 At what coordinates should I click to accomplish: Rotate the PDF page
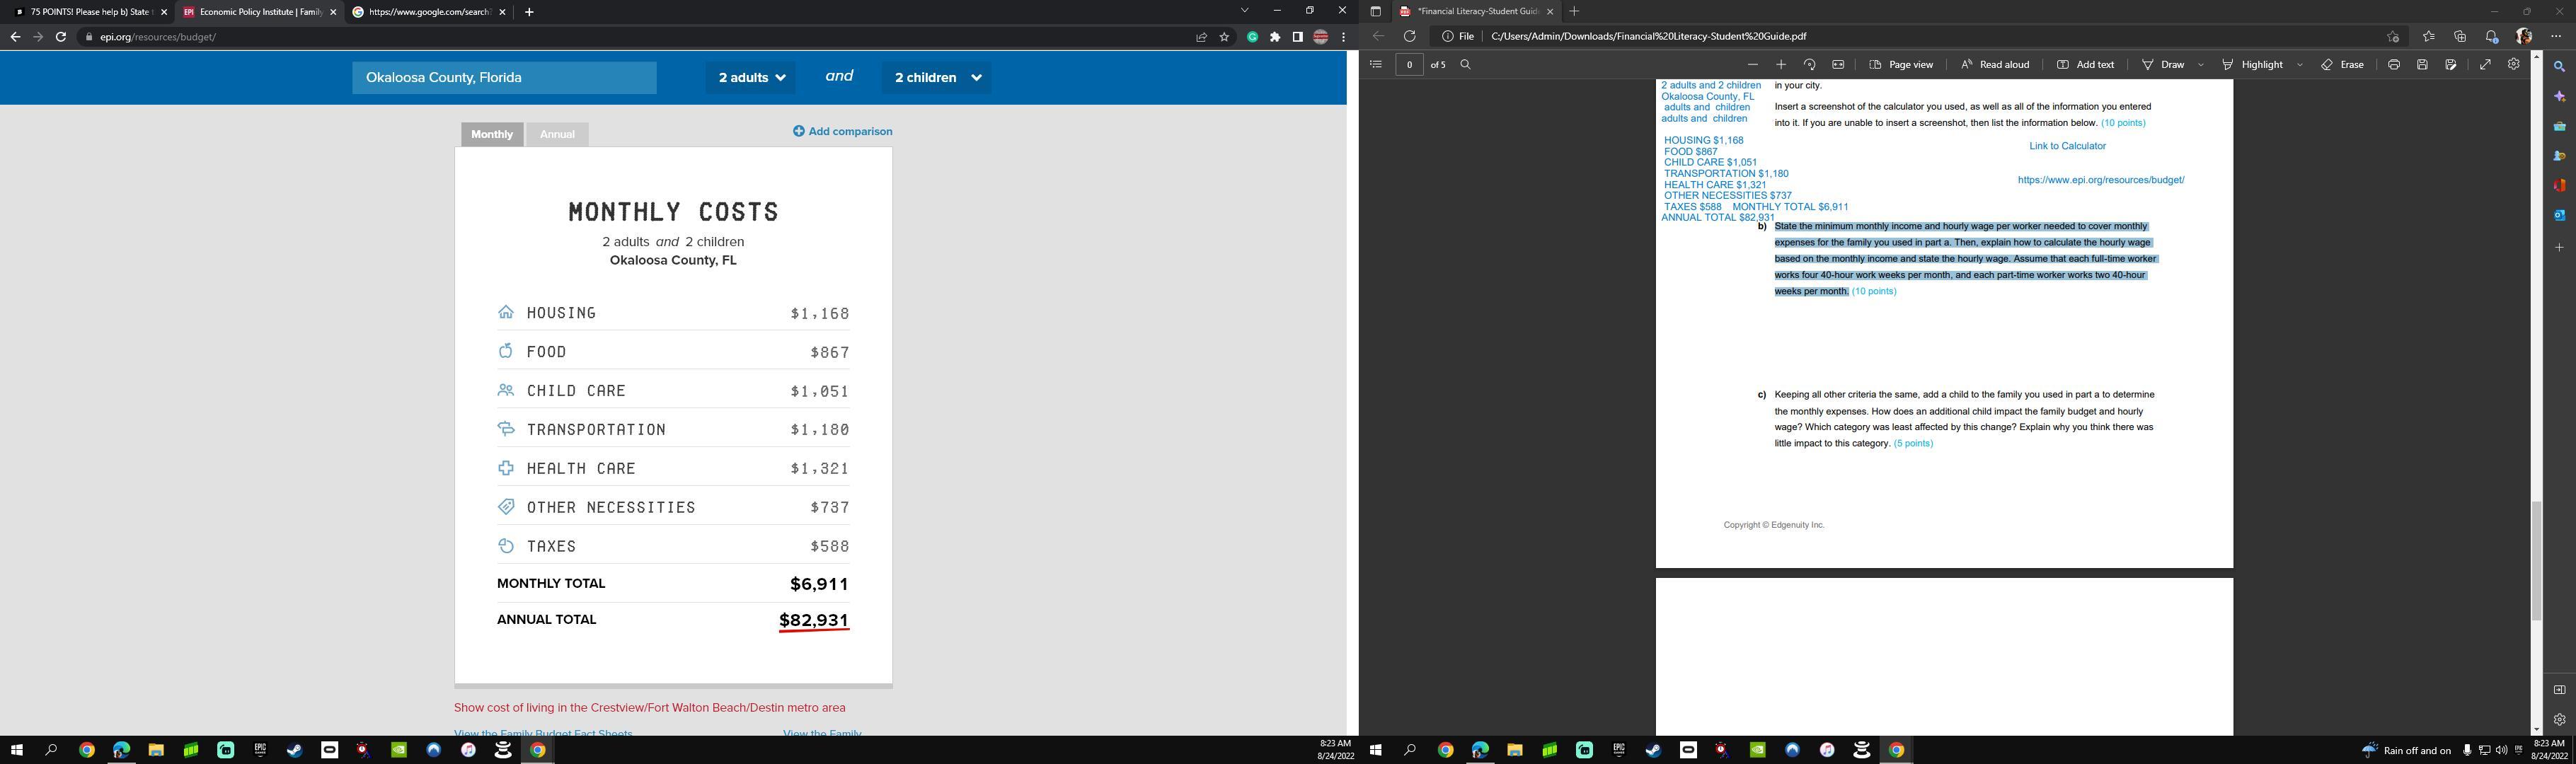(1809, 64)
